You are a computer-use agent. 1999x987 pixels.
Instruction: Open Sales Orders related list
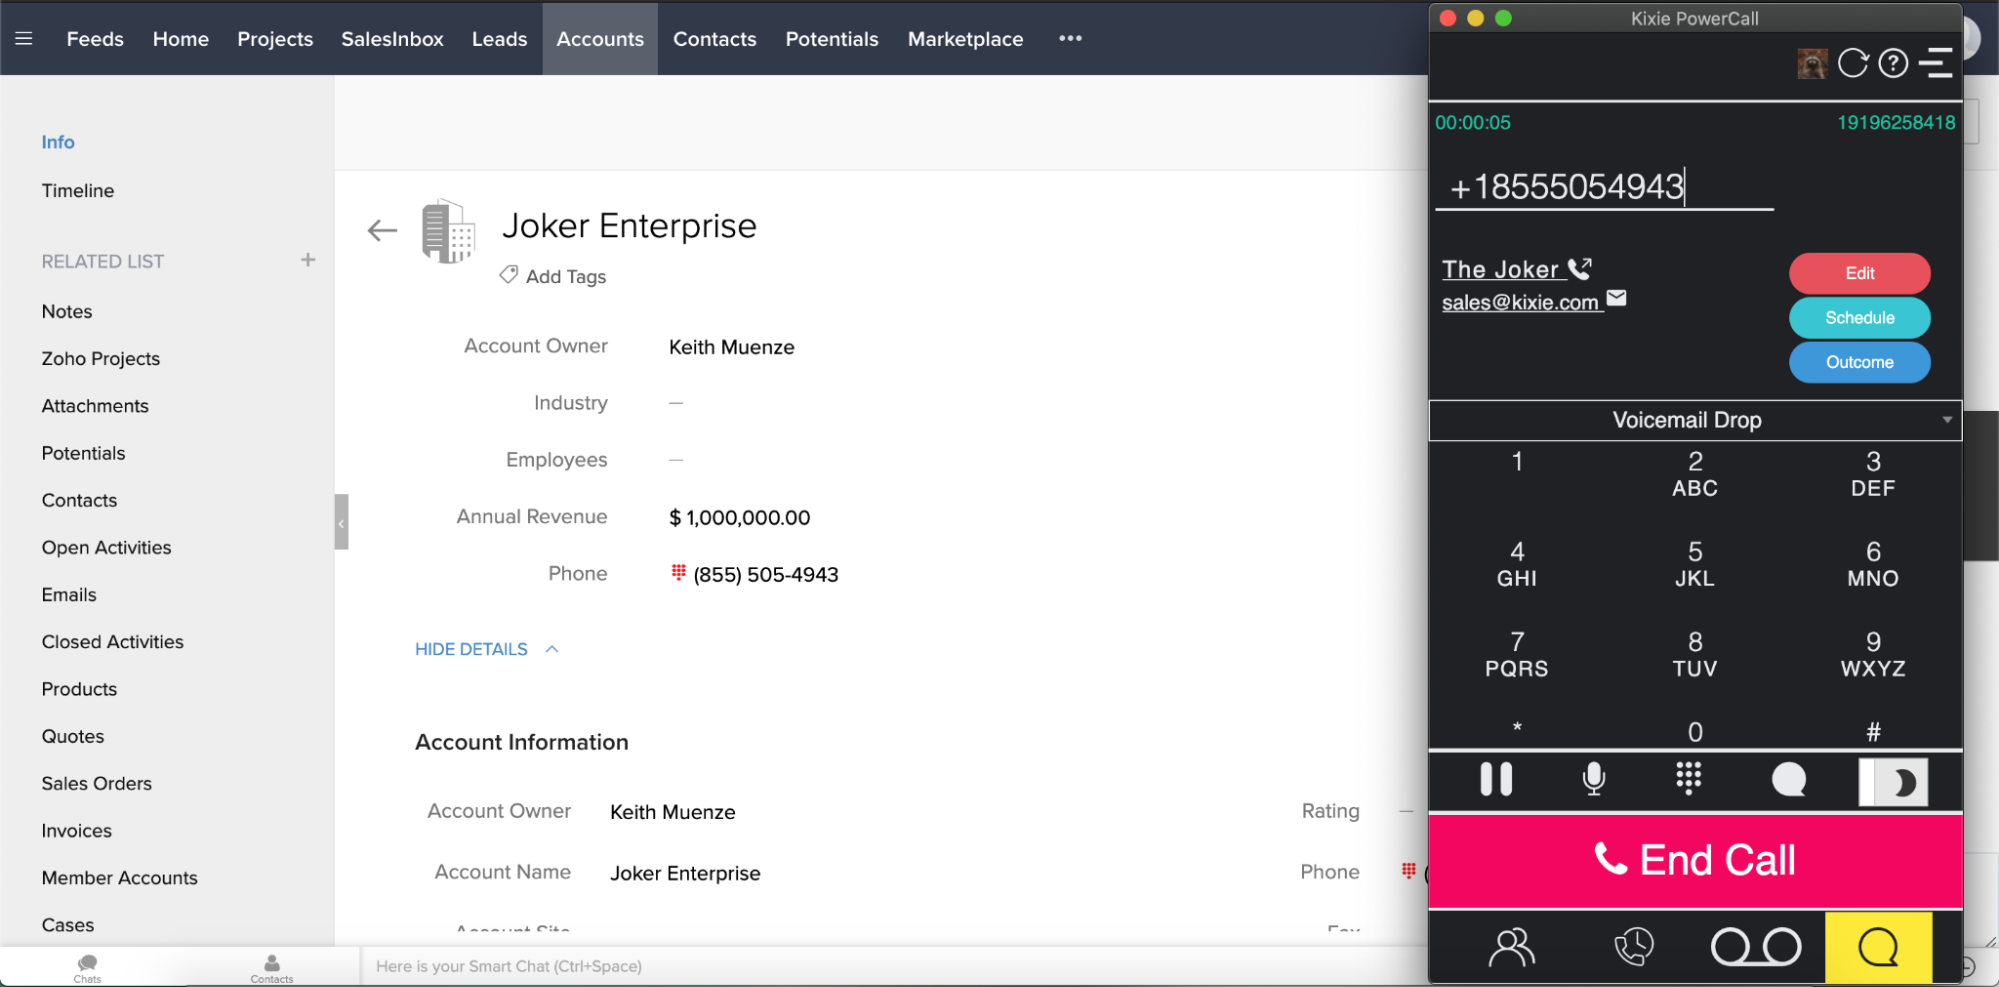[x=97, y=783]
